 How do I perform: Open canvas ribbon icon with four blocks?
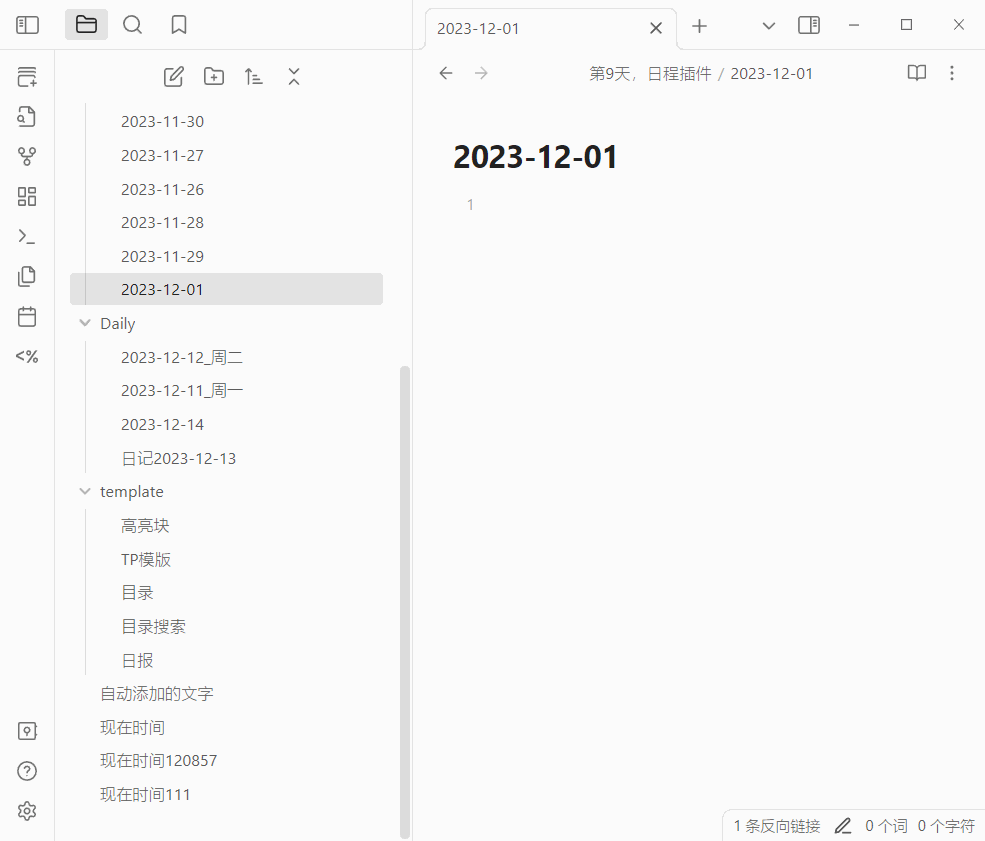(x=27, y=197)
